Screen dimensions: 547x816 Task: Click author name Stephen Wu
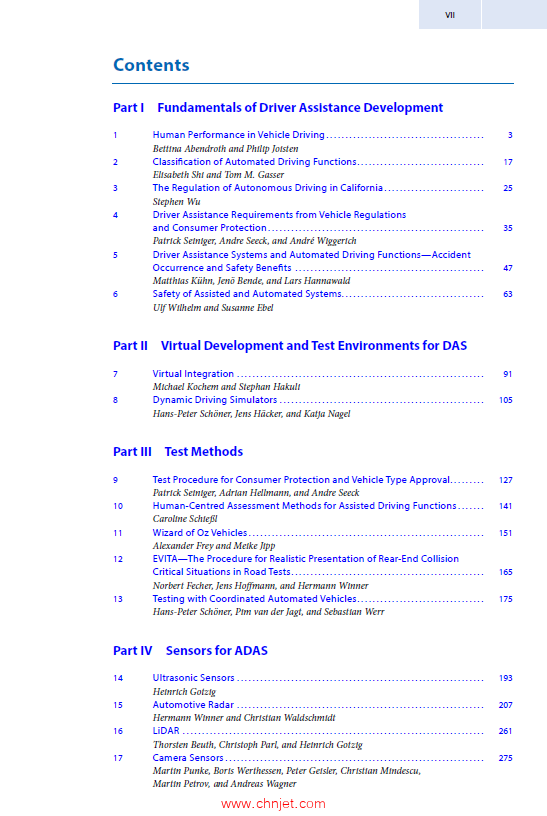[176, 202]
